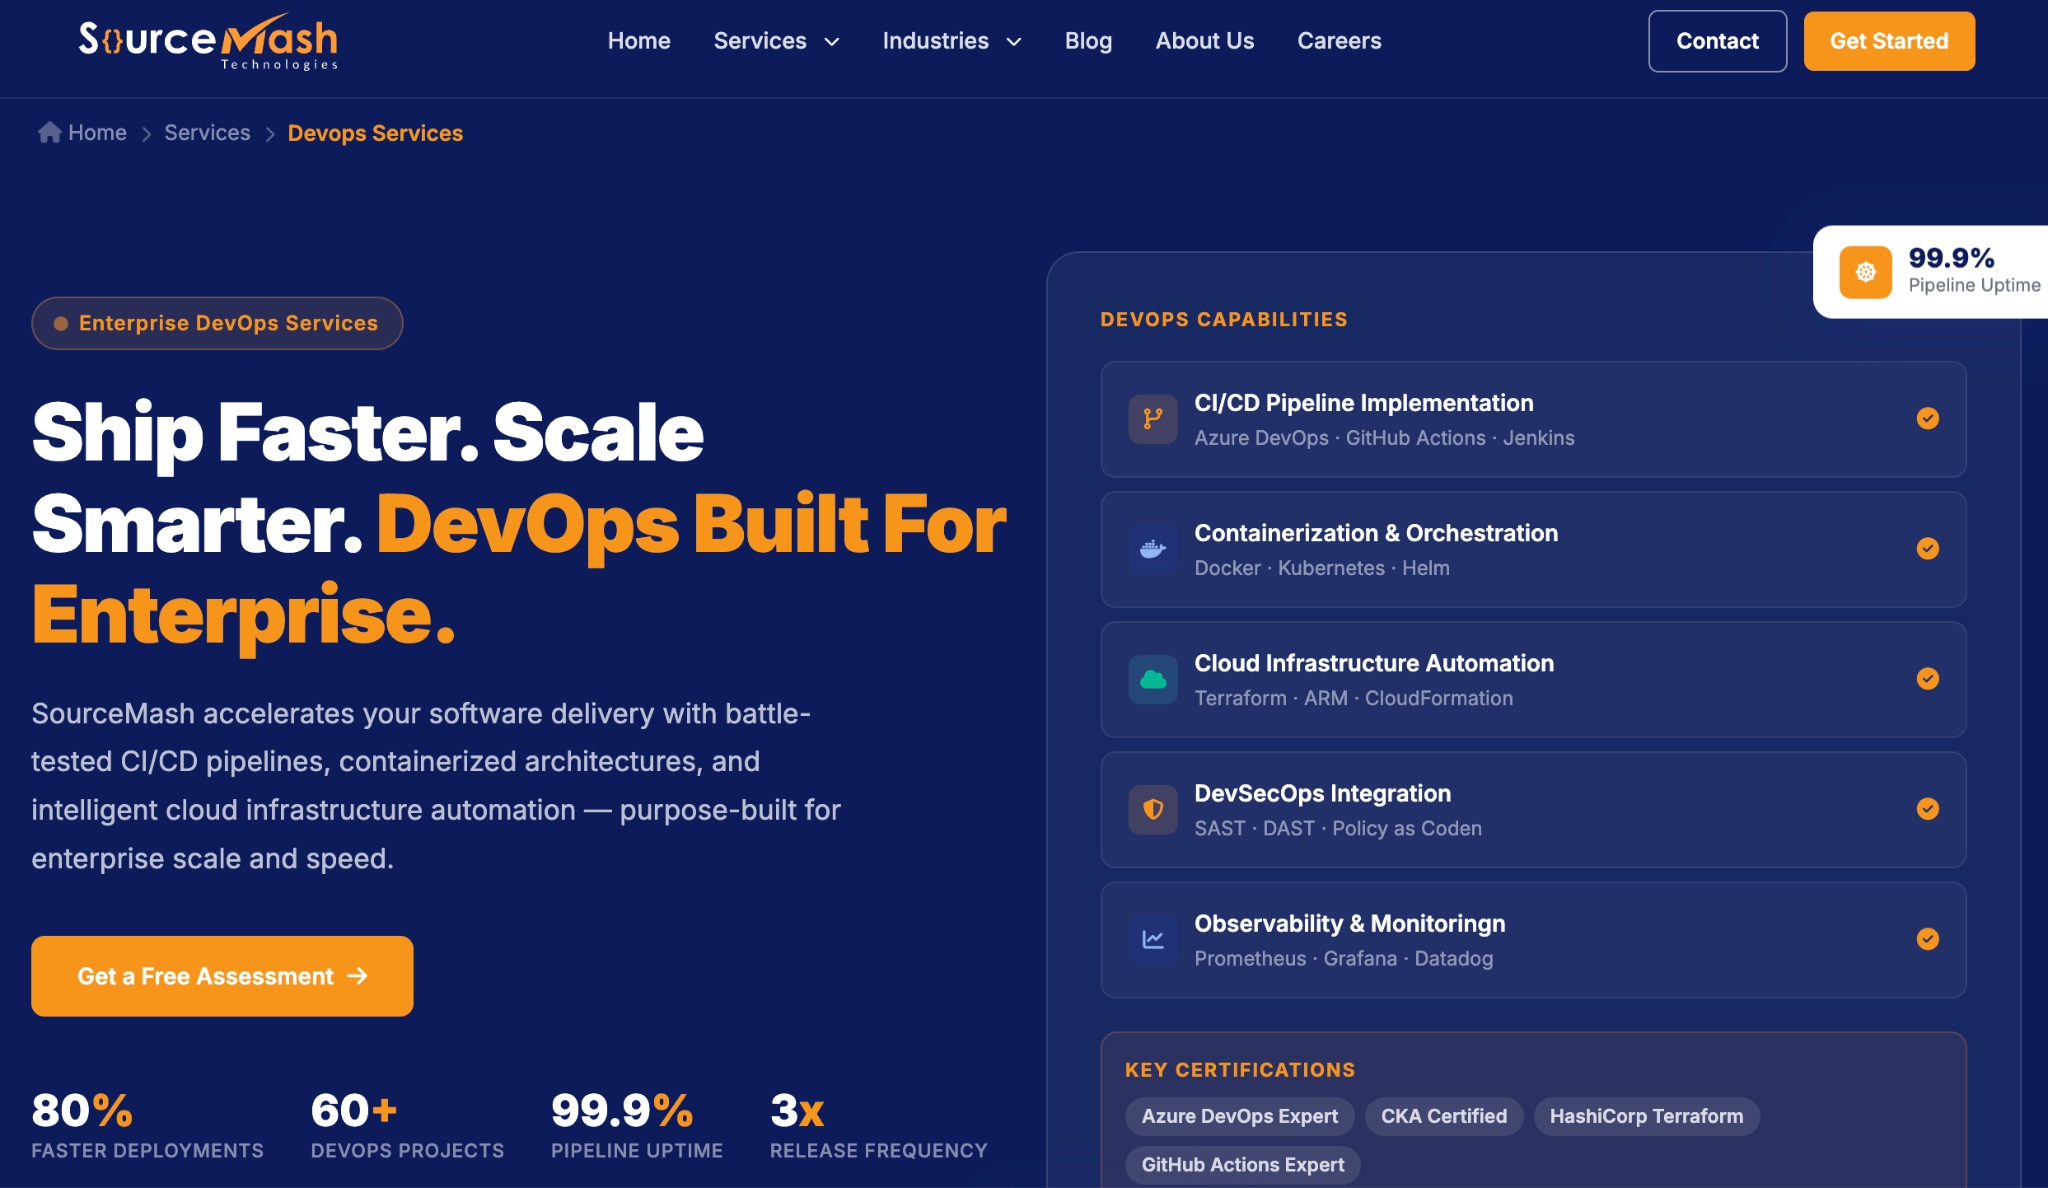Select the Enterprise DevOps Services pill

coord(217,323)
